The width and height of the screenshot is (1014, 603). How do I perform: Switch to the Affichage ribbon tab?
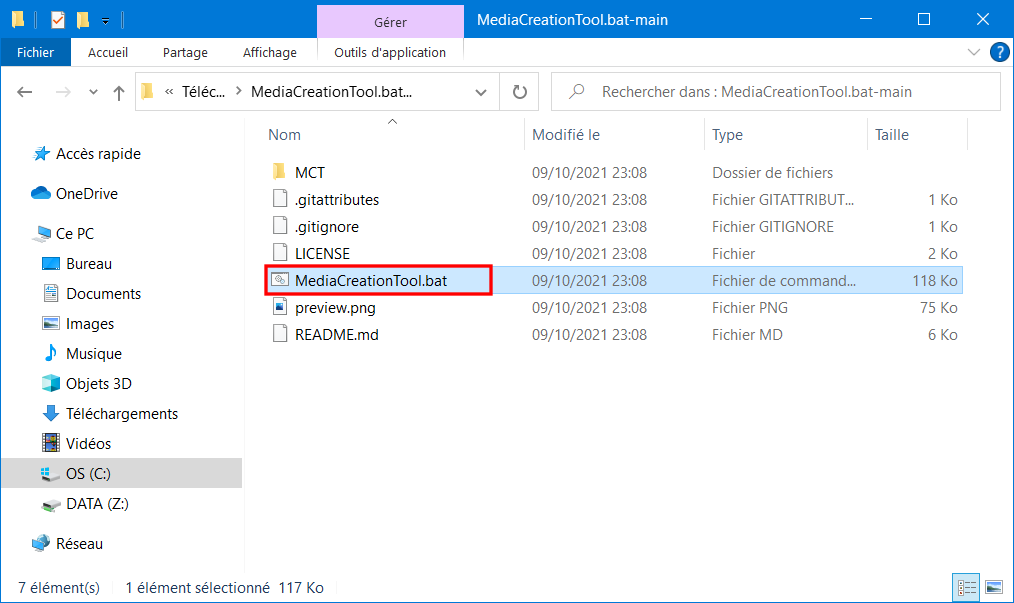[x=270, y=52]
